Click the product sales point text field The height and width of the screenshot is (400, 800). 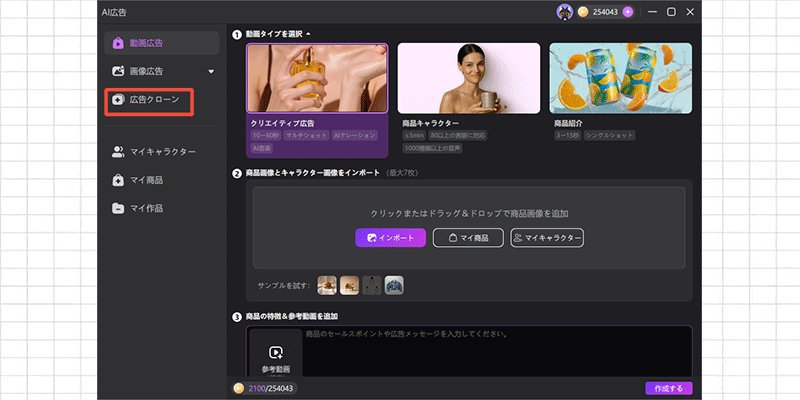click(x=496, y=352)
